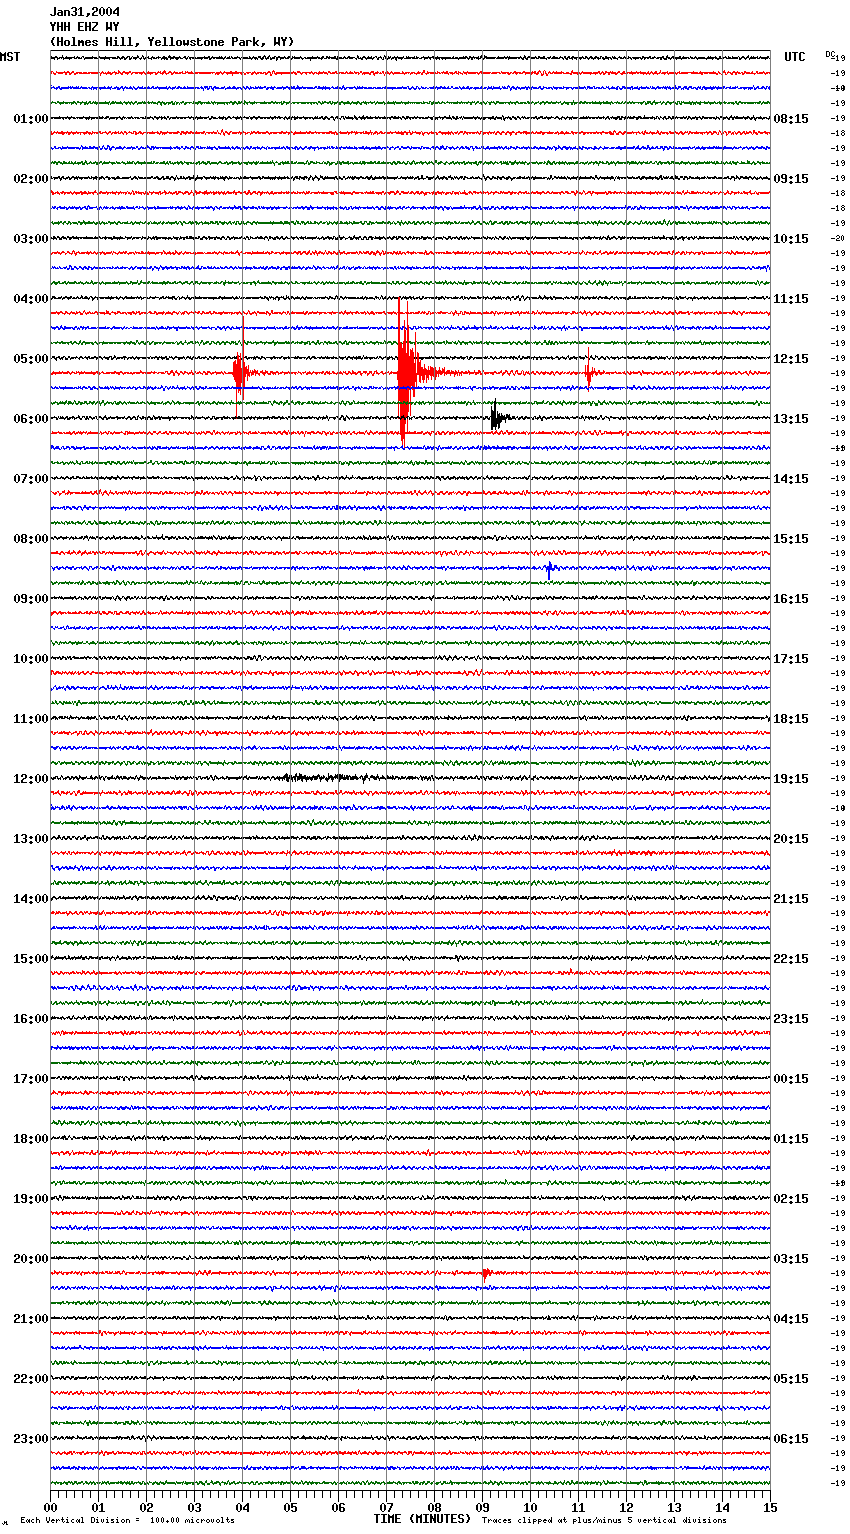Viewport: 850px width, 1534px height.
Task: Click the 16:15 UTC time label
Action: point(791,599)
